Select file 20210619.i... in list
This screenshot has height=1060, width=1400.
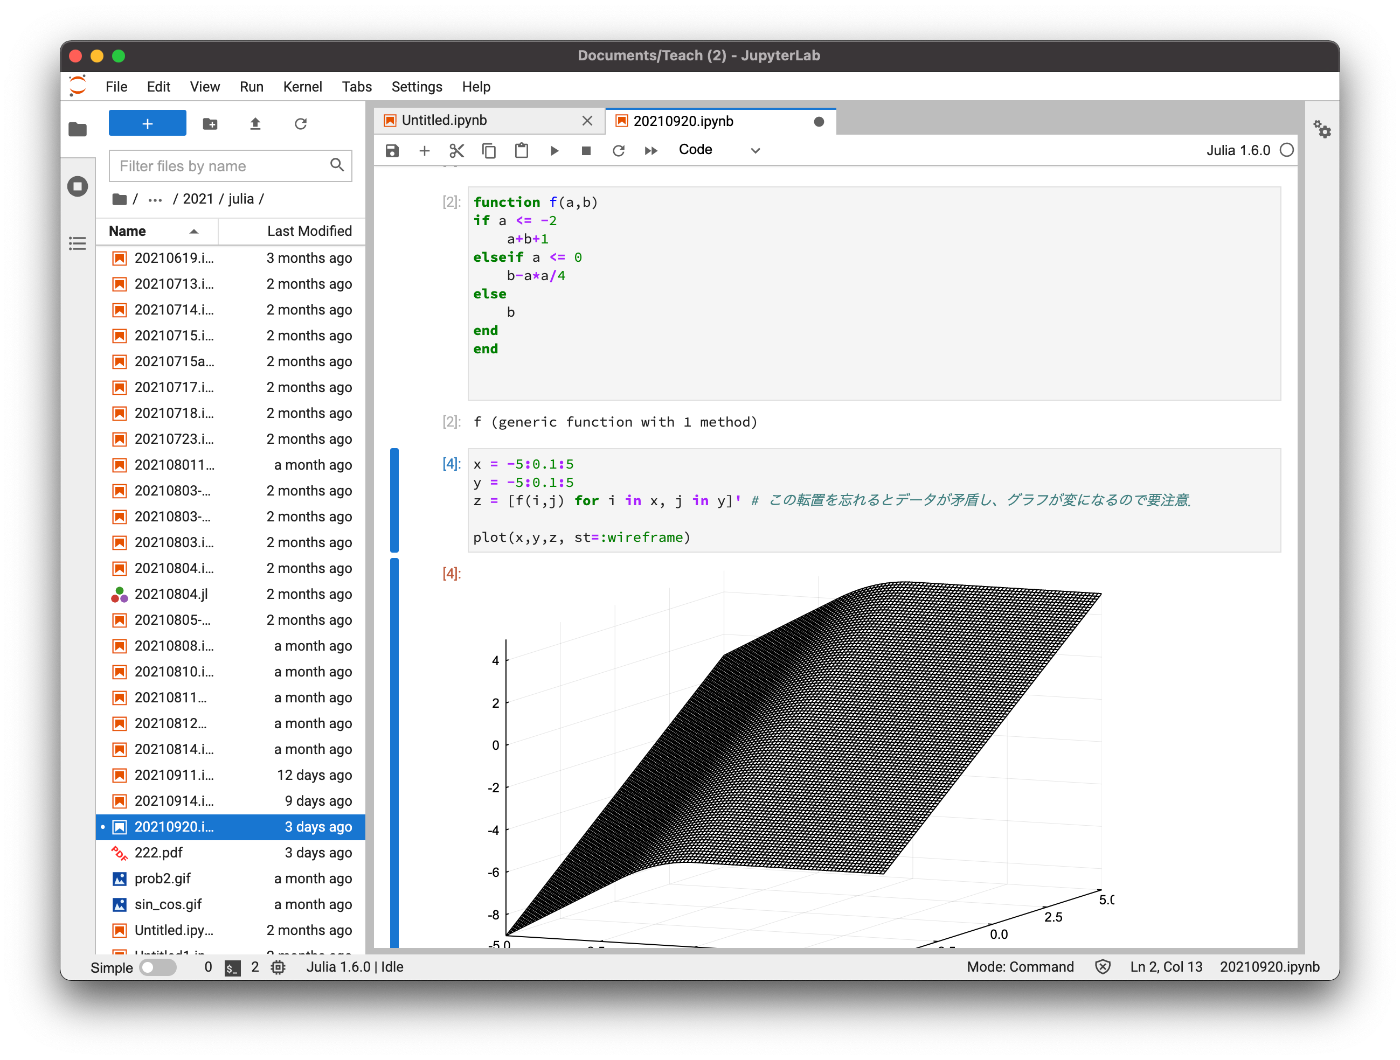(x=231, y=258)
